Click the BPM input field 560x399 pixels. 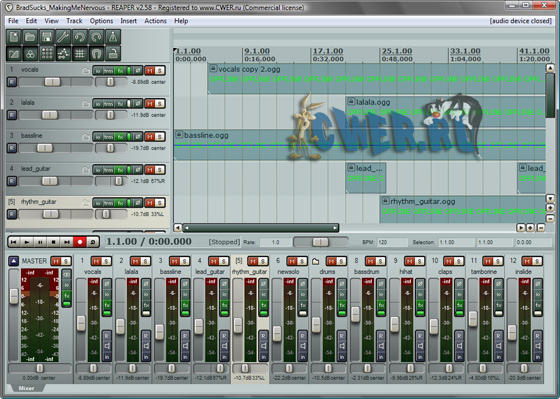coord(392,242)
